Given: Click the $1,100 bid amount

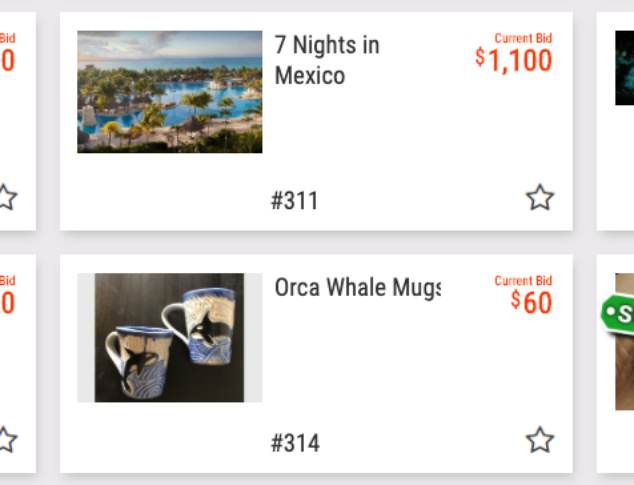Looking at the screenshot, I should pyautogui.click(x=514, y=60).
